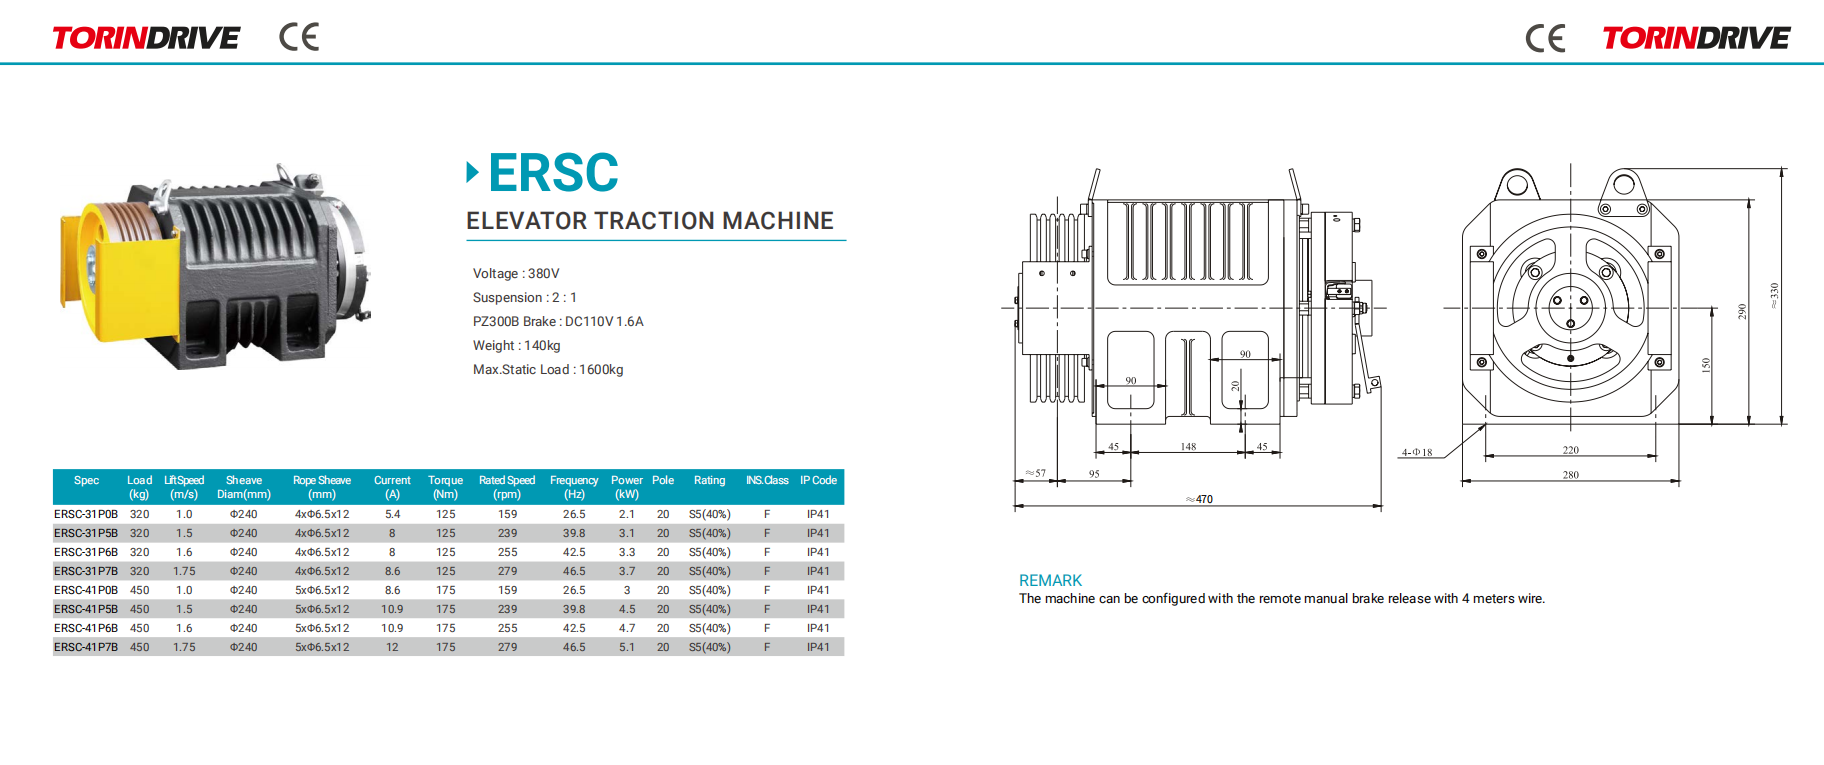Click power value 3.7 in ERSC-31P7B row

tap(627, 572)
